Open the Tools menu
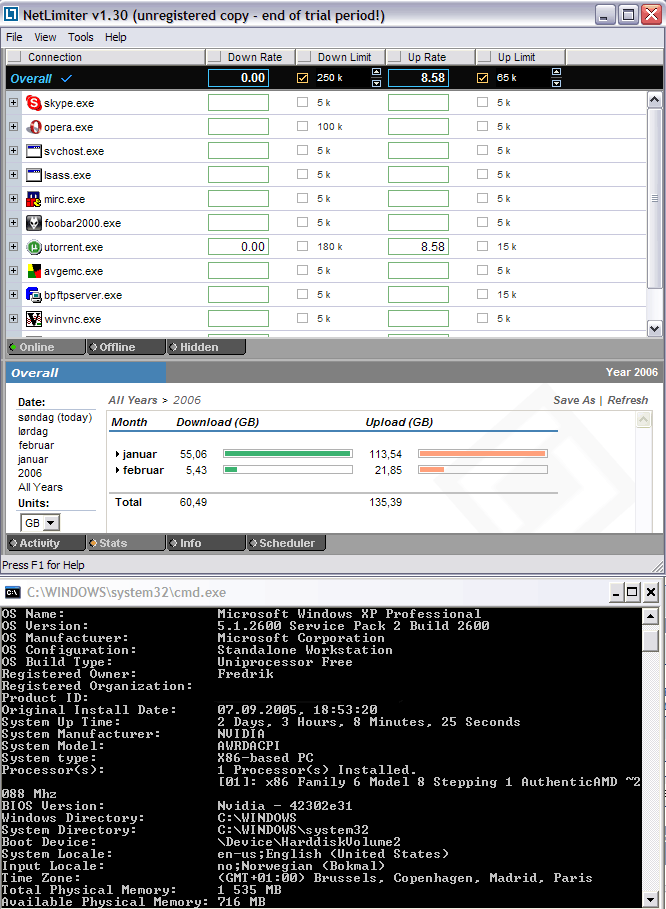Viewport: 666px width, 909px height. tap(81, 37)
